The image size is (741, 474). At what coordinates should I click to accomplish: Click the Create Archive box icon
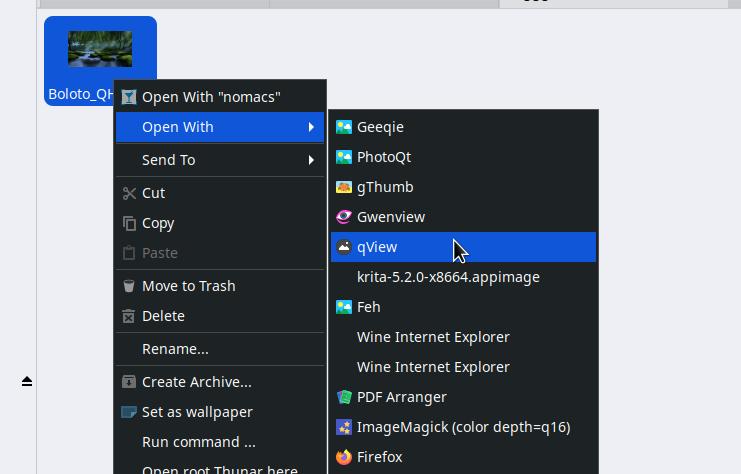point(129,382)
